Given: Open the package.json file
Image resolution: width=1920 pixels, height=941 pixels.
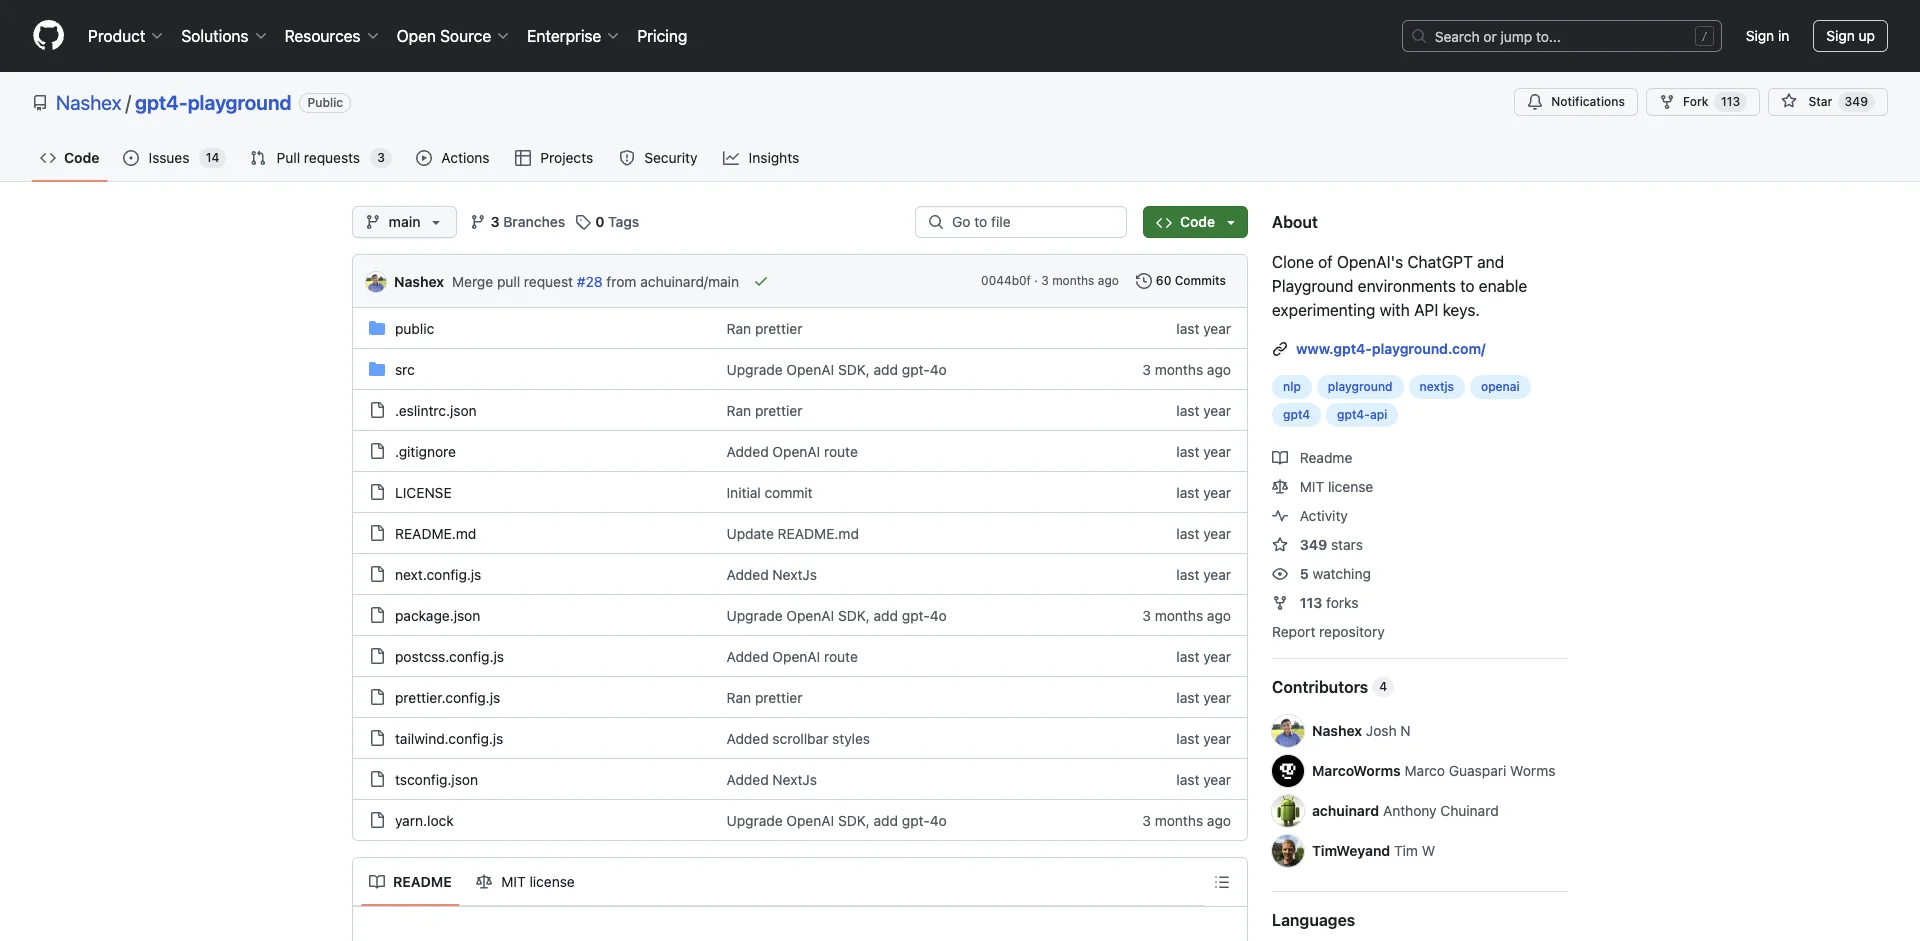Looking at the screenshot, I should point(437,616).
